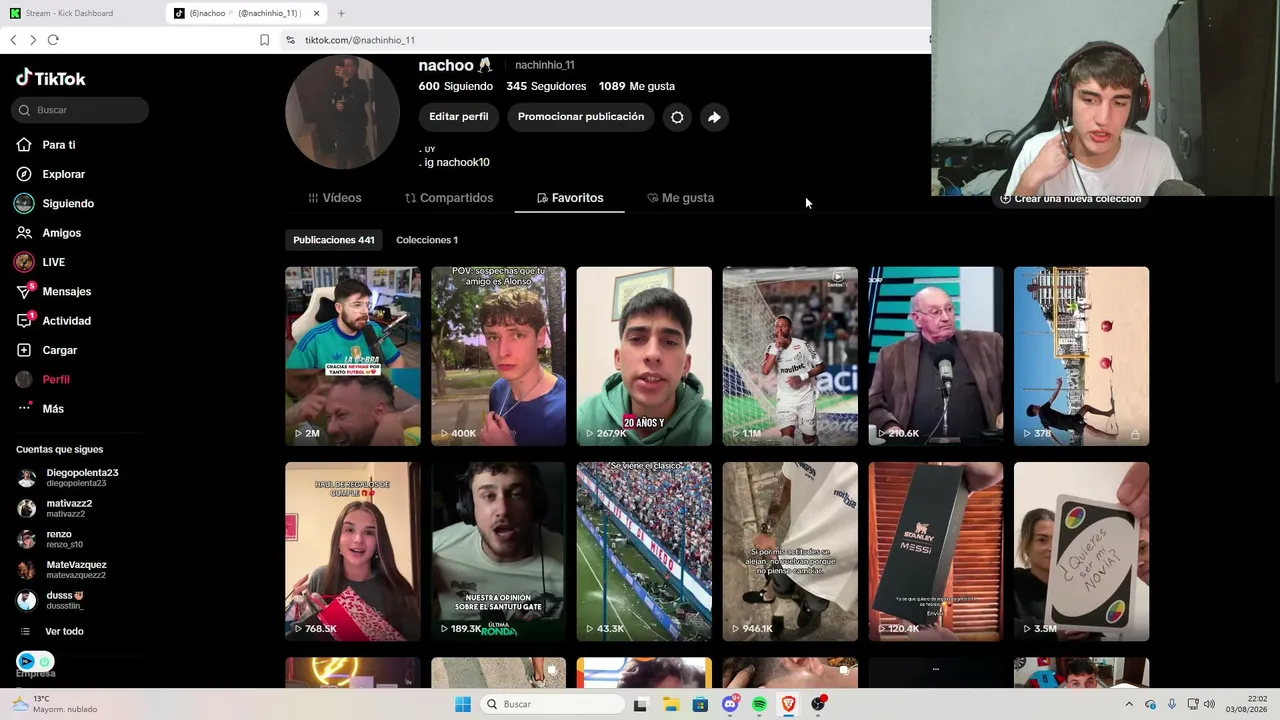Open Diegopolenta23 followed account
1280x720 pixels.
pos(68,478)
